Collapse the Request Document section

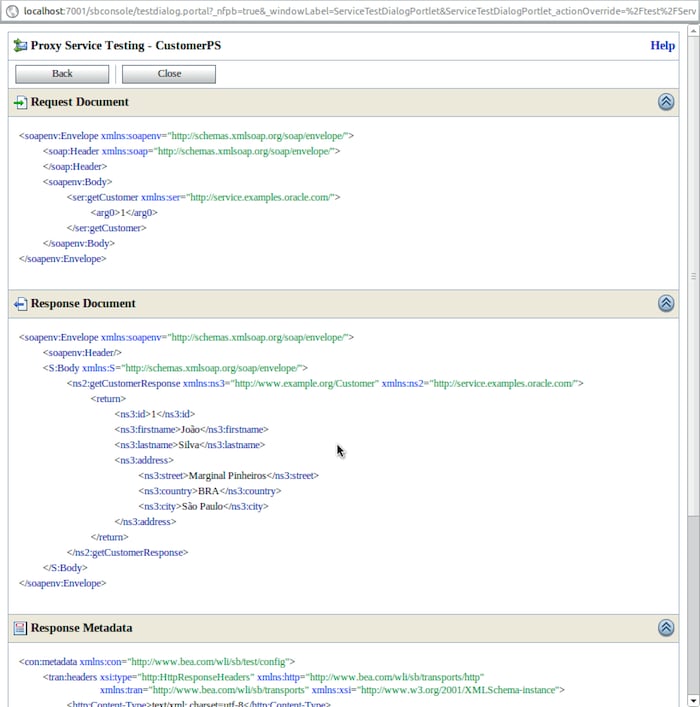pos(666,102)
